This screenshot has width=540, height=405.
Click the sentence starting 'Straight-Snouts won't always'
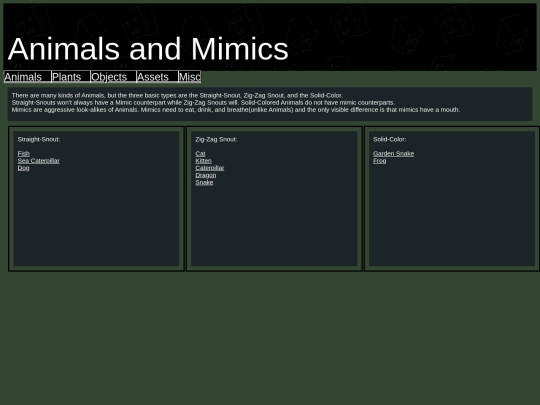(x=203, y=103)
